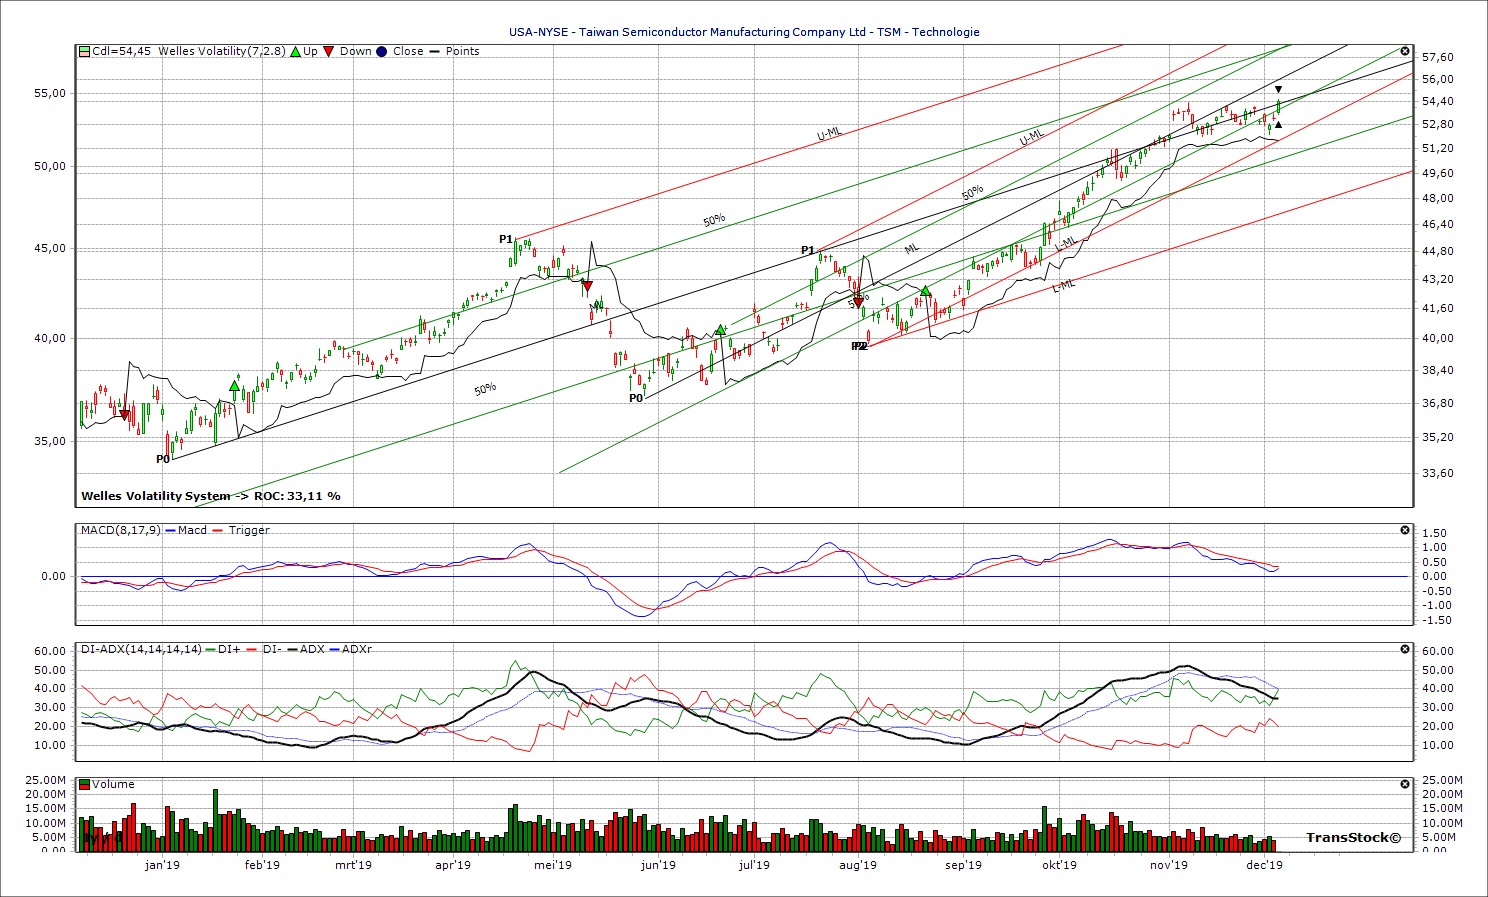Select the red DI- legend entry
Viewport: 1488px width, 897px height.
click(264, 649)
